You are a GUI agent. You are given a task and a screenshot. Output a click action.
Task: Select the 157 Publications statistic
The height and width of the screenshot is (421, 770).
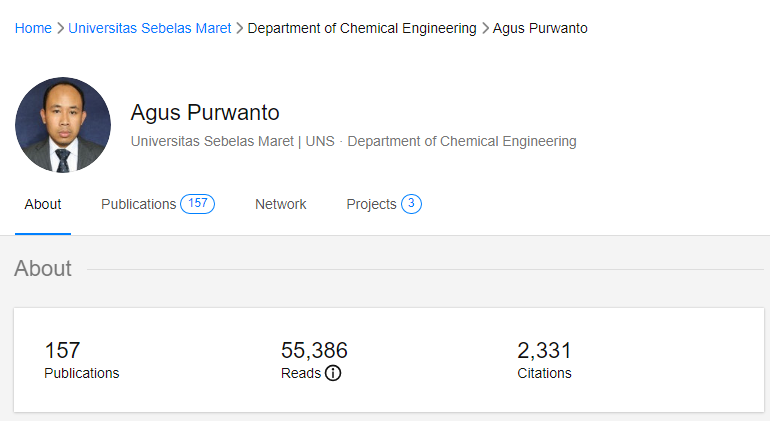tap(81, 360)
